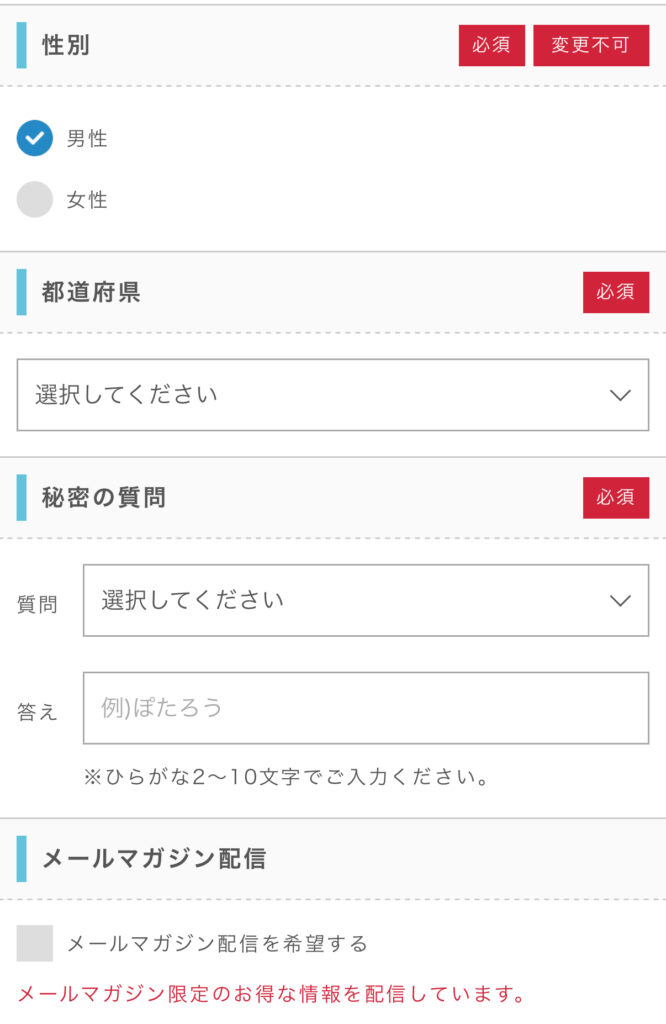Click the 男性 label text
This screenshot has width=666, height=1024.
87,138
